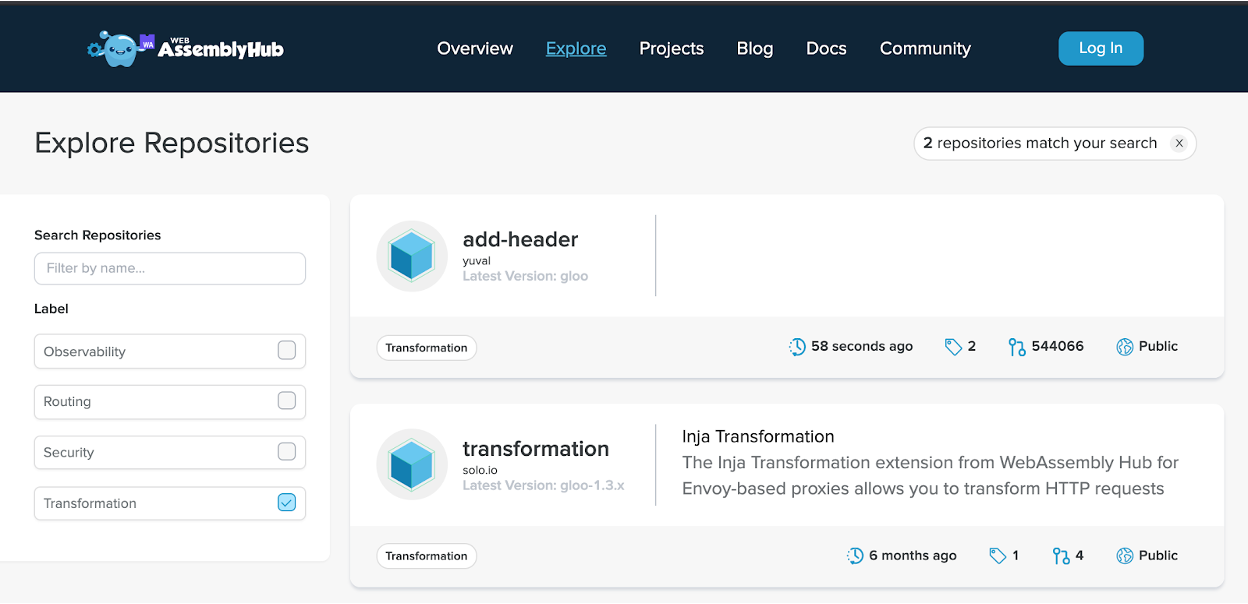Viewport: 1248px width, 604px height.
Task: Select the Inja Transformation heading
Action: pos(758,436)
